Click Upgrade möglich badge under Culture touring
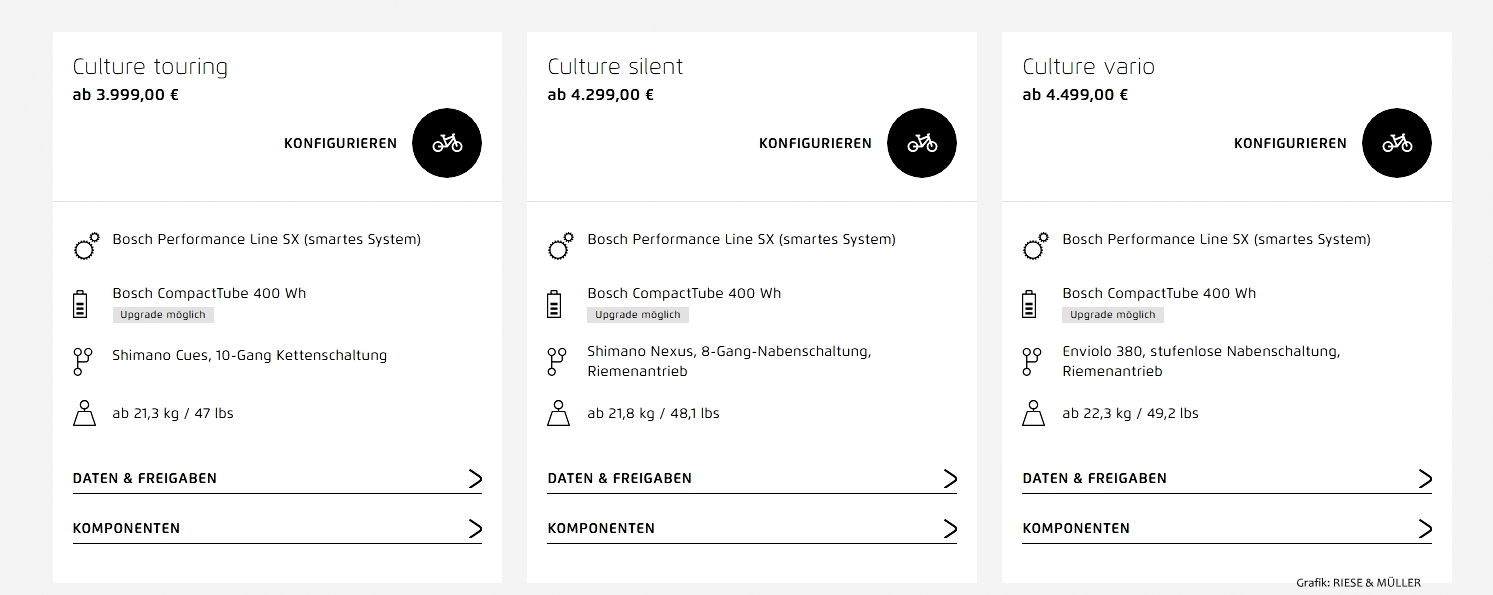Screen dimensions: 1493x595 [163, 315]
